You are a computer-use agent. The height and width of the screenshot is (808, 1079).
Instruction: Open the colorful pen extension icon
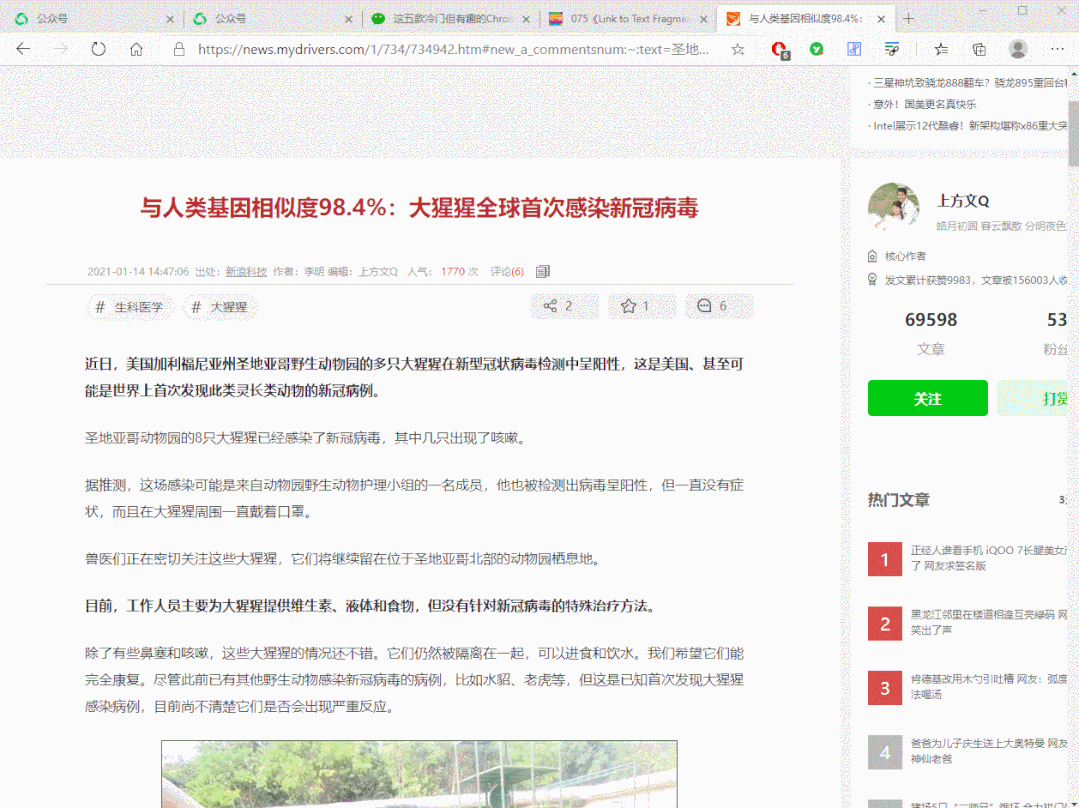click(891, 49)
